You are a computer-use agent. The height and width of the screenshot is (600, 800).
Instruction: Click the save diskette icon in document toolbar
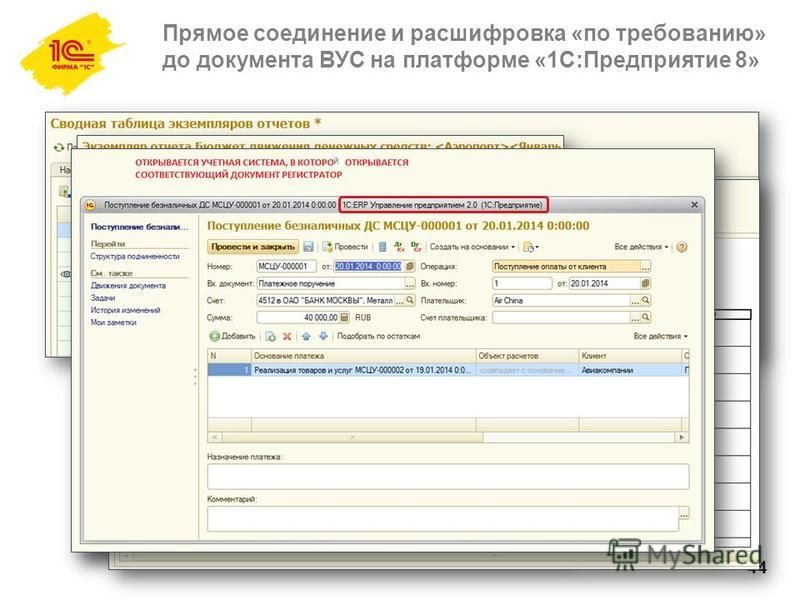[x=308, y=247]
